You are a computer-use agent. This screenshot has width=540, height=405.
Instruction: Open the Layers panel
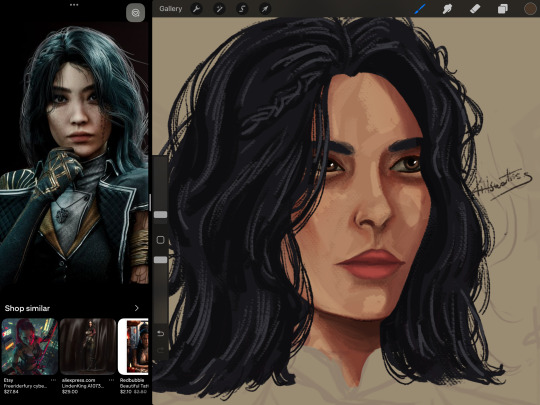(502, 9)
